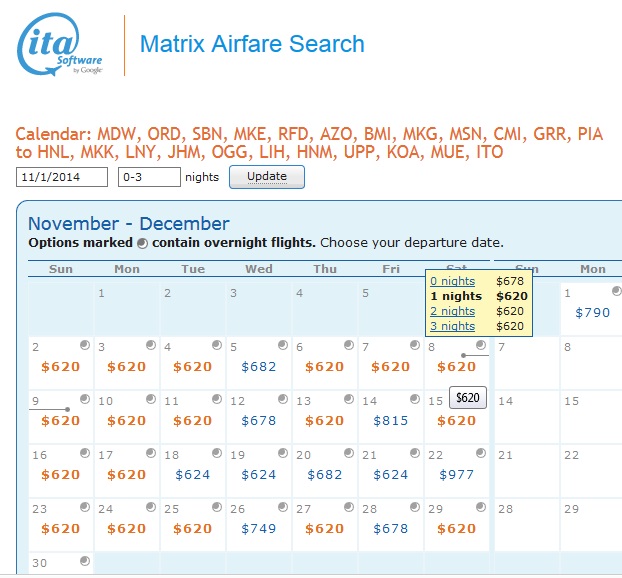Select $790 fare on December 1
The height and width of the screenshot is (578, 622).
[592, 313]
